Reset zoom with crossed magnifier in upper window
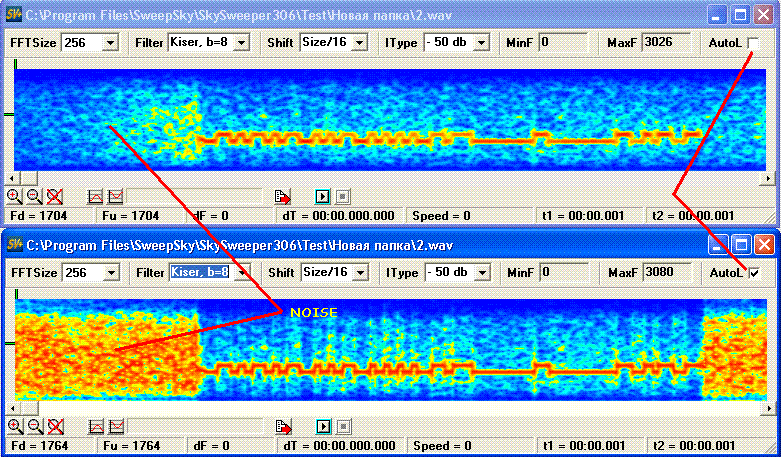The width and height of the screenshot is (781, 457). tap(54, 196)
